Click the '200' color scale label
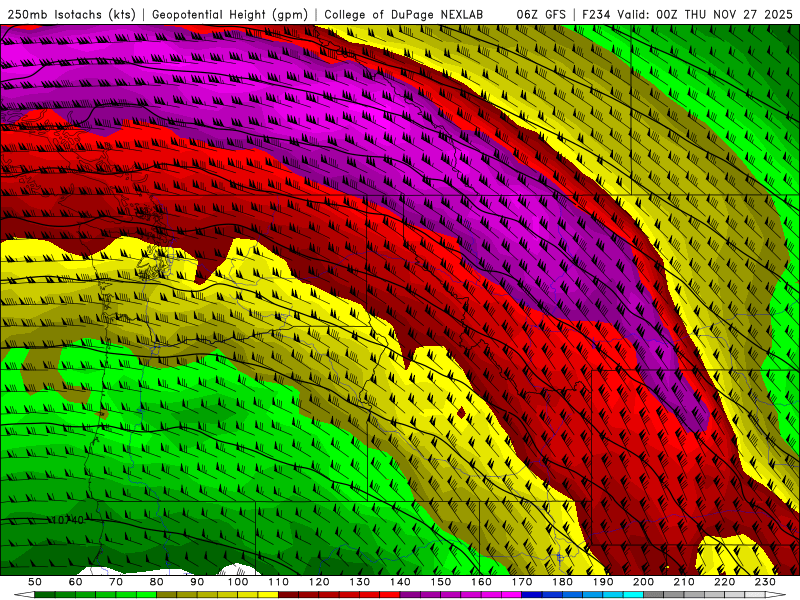 tap(643, 582)
